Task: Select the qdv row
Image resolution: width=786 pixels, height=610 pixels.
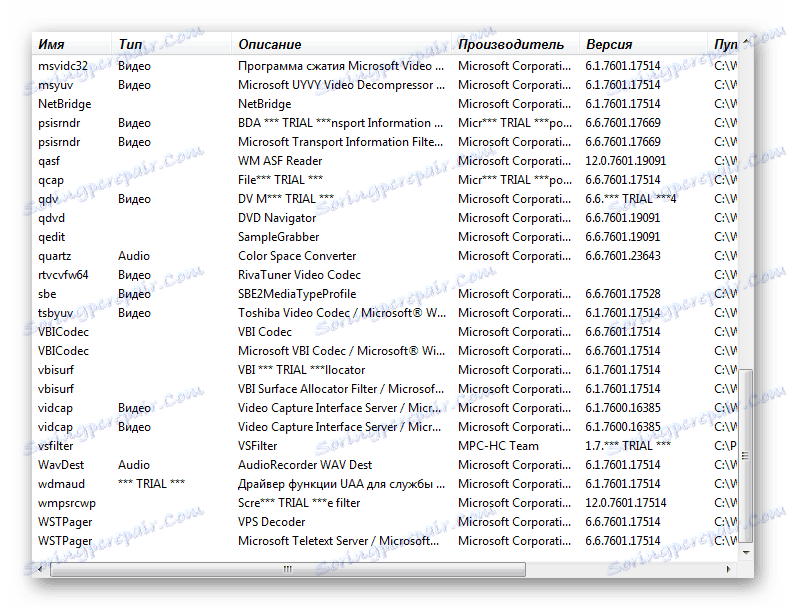Action: 385,199
